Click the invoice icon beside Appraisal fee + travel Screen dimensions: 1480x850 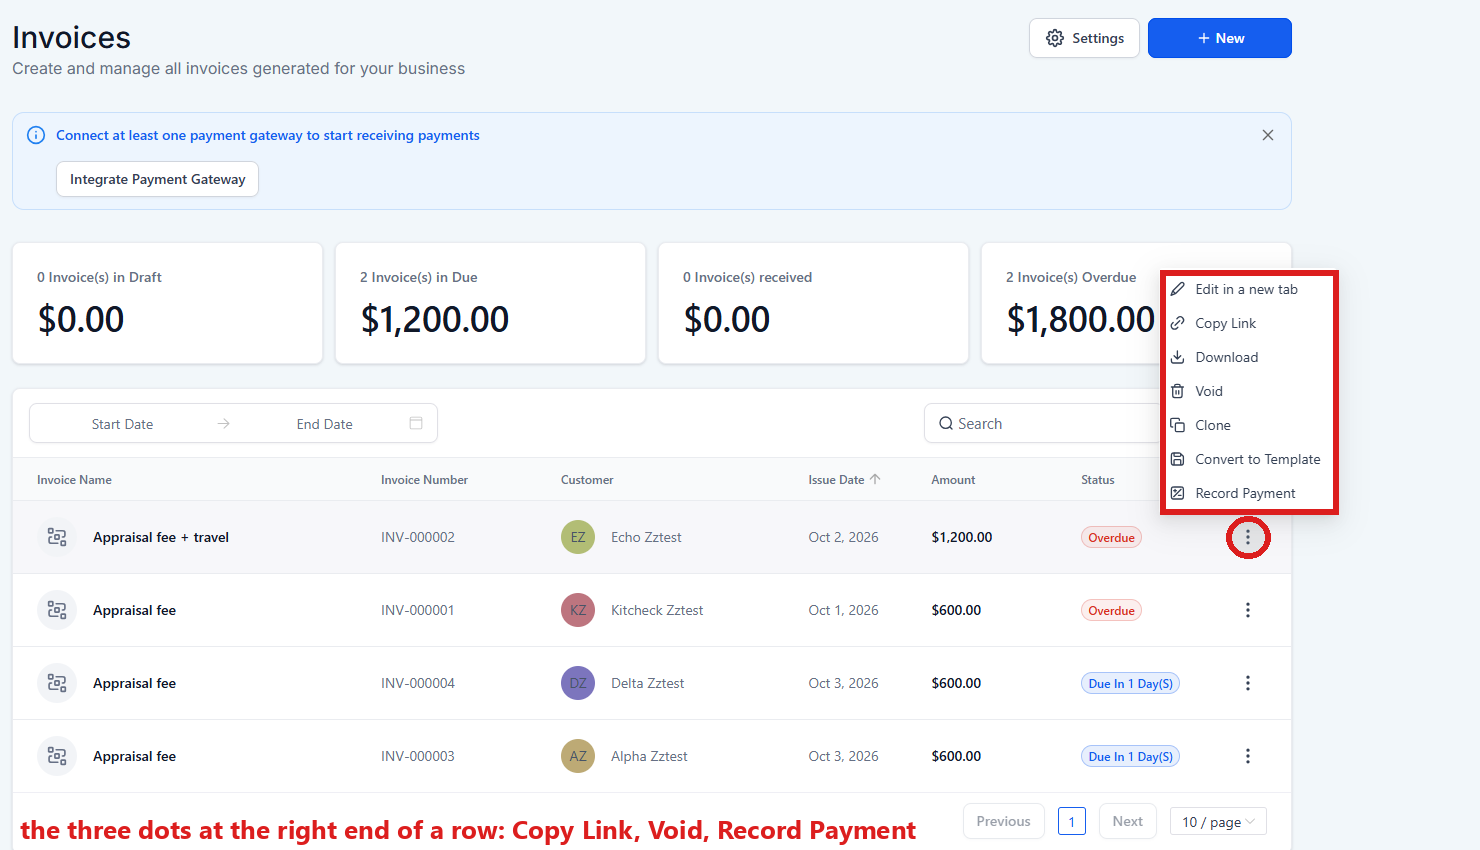pyautogui.click(x=57, y=537)
